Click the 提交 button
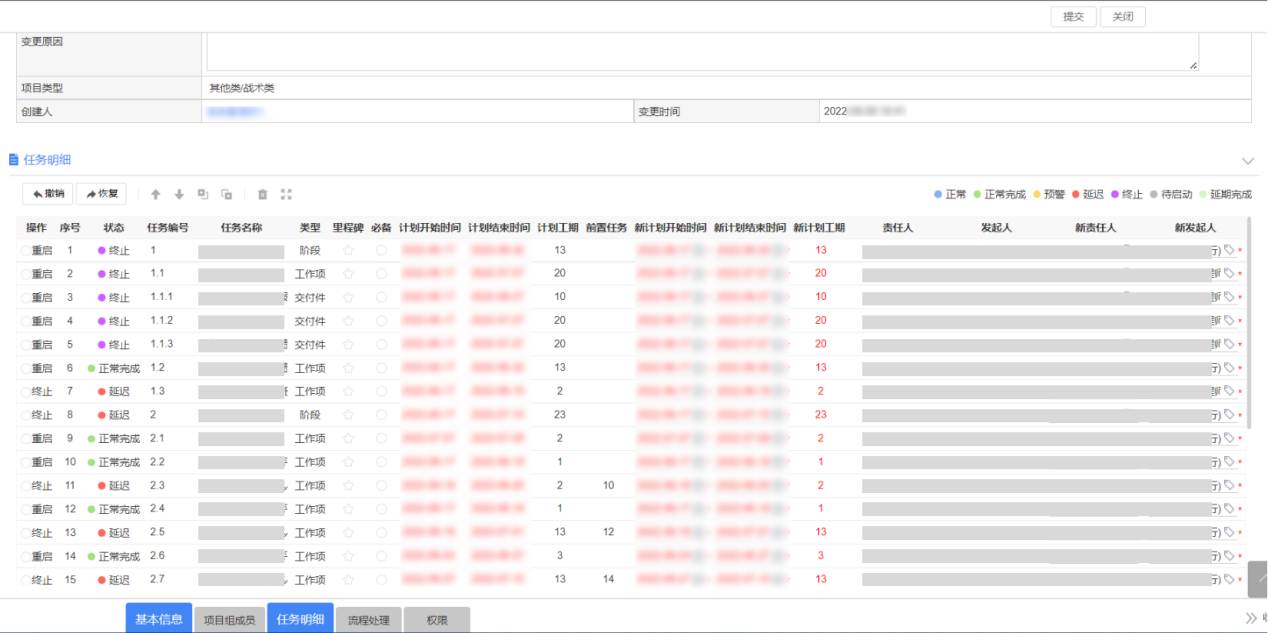Image resolution: width=1268 pixels, height=633 pixels. point(1073,17)
